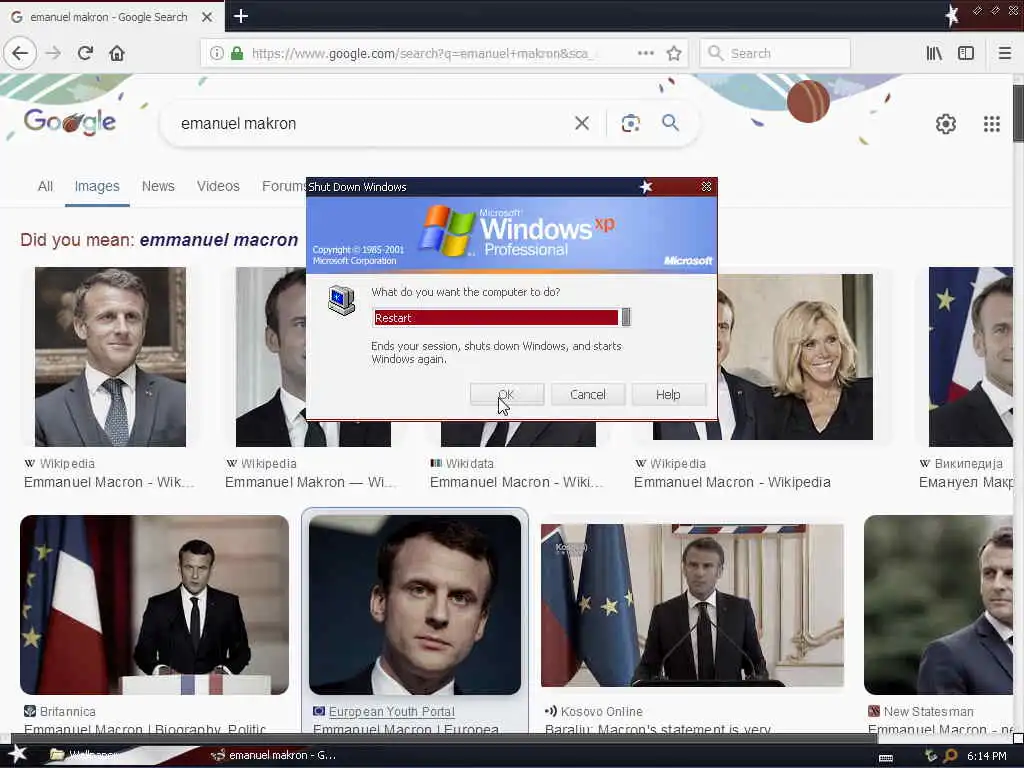The image size is (1024, 768).
Task: Click the computer icon in shutdown dialog
Action: (342, 300)
